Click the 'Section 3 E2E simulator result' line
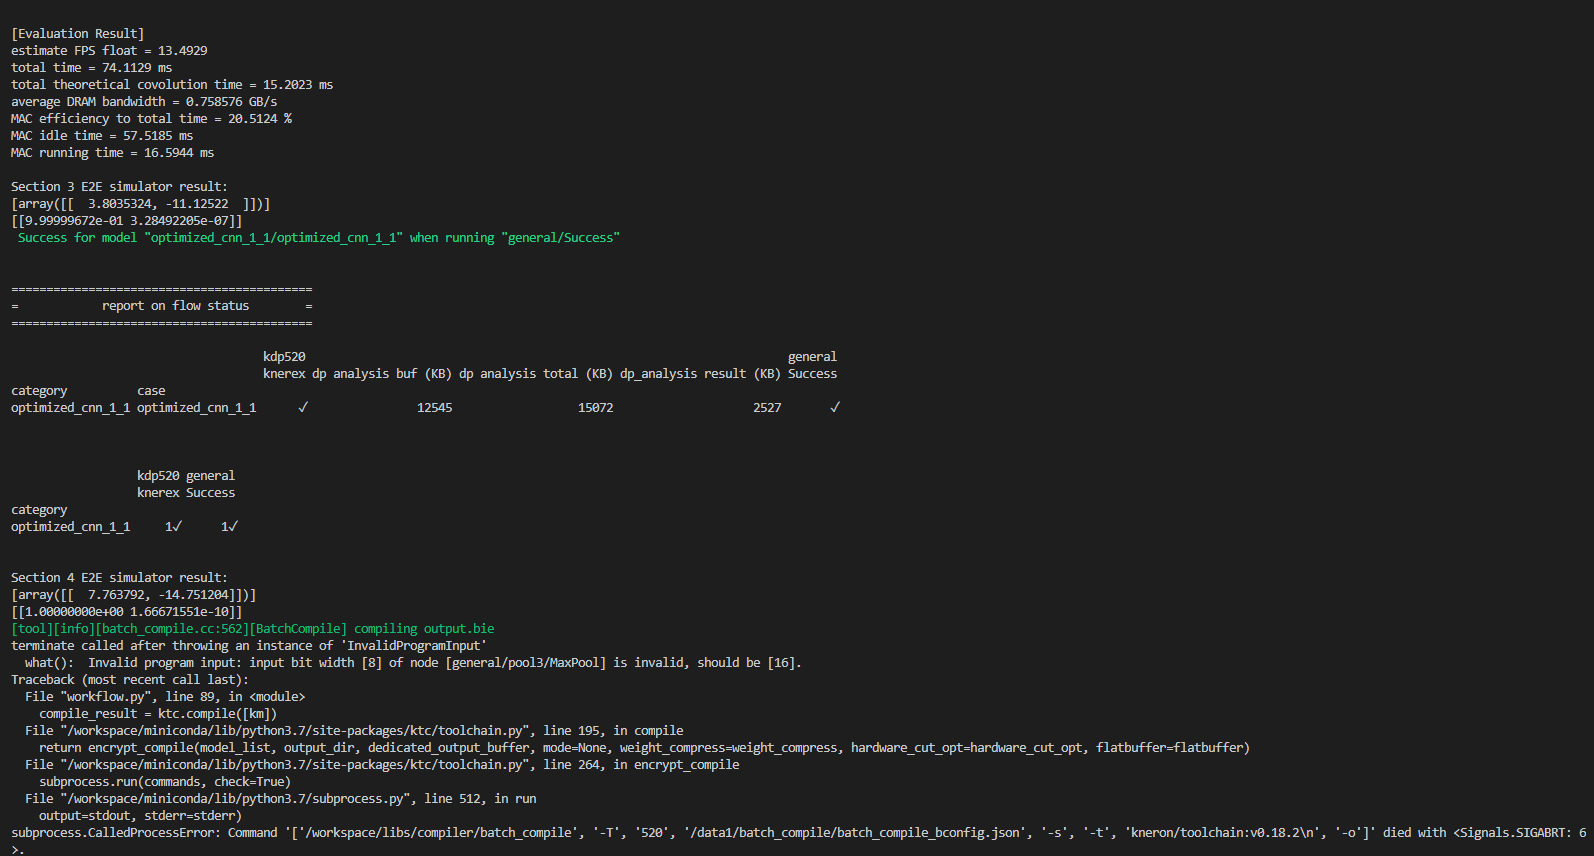1594x856 pixels. [x=119, y=187]
